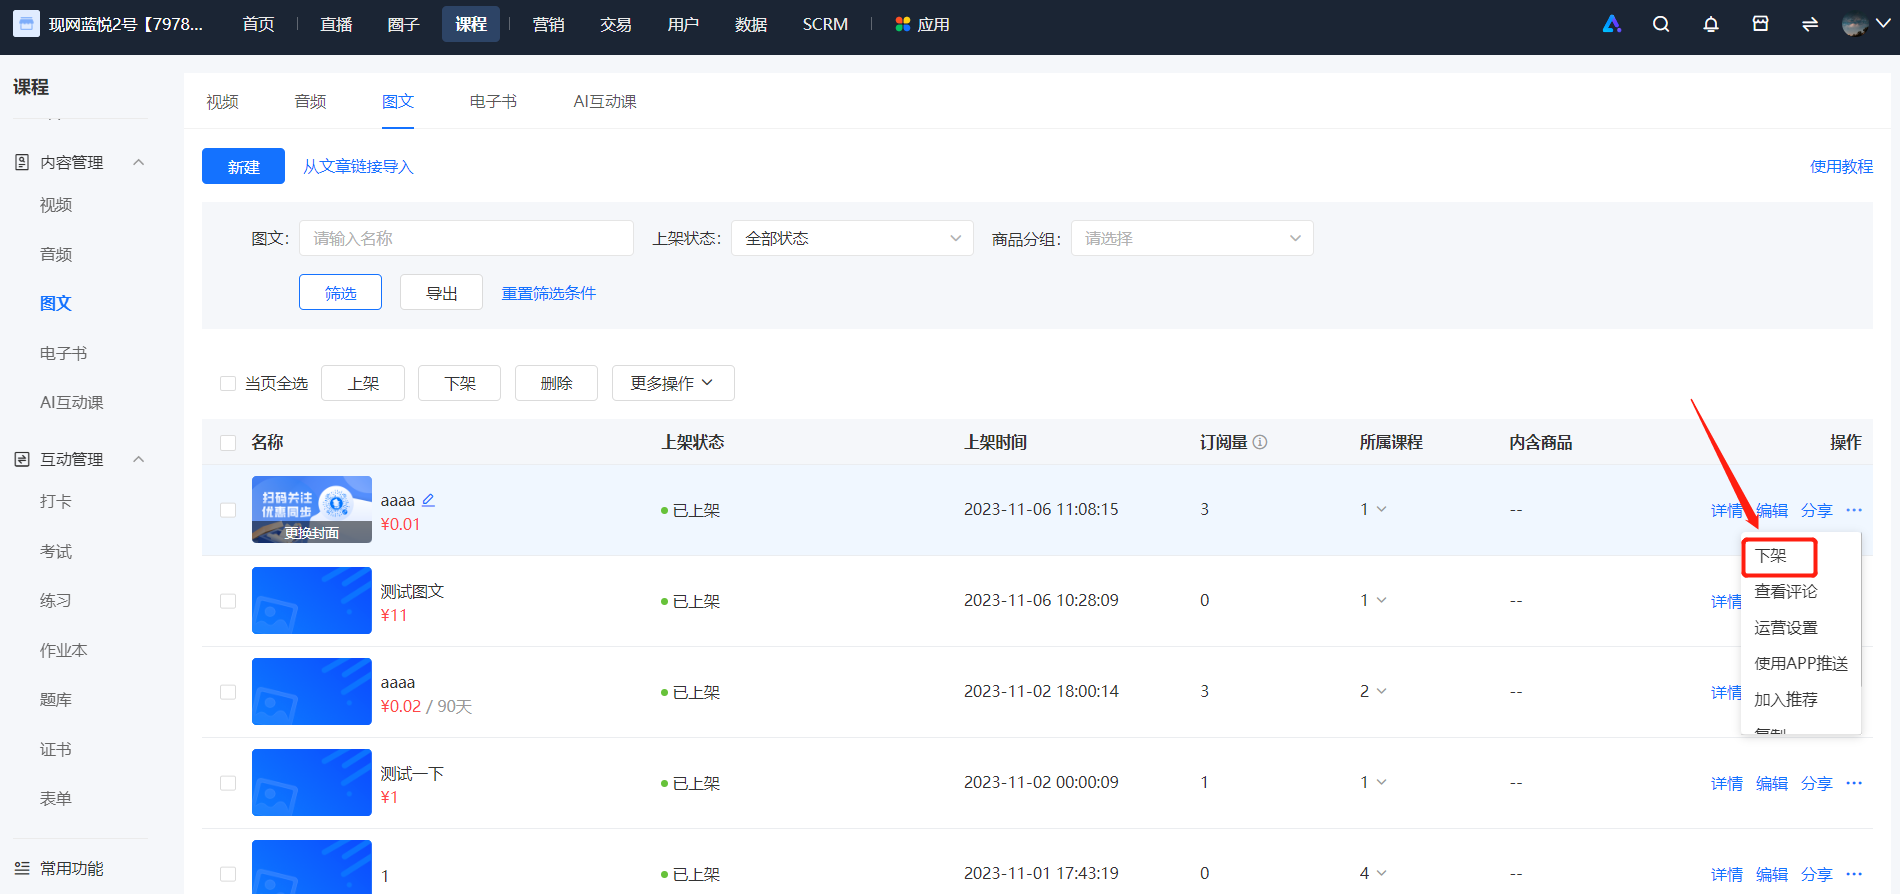This screenshot has height=894, width=1900.
Task: Open 营销 in the top navigation
Action: click(x=548, y=24)
